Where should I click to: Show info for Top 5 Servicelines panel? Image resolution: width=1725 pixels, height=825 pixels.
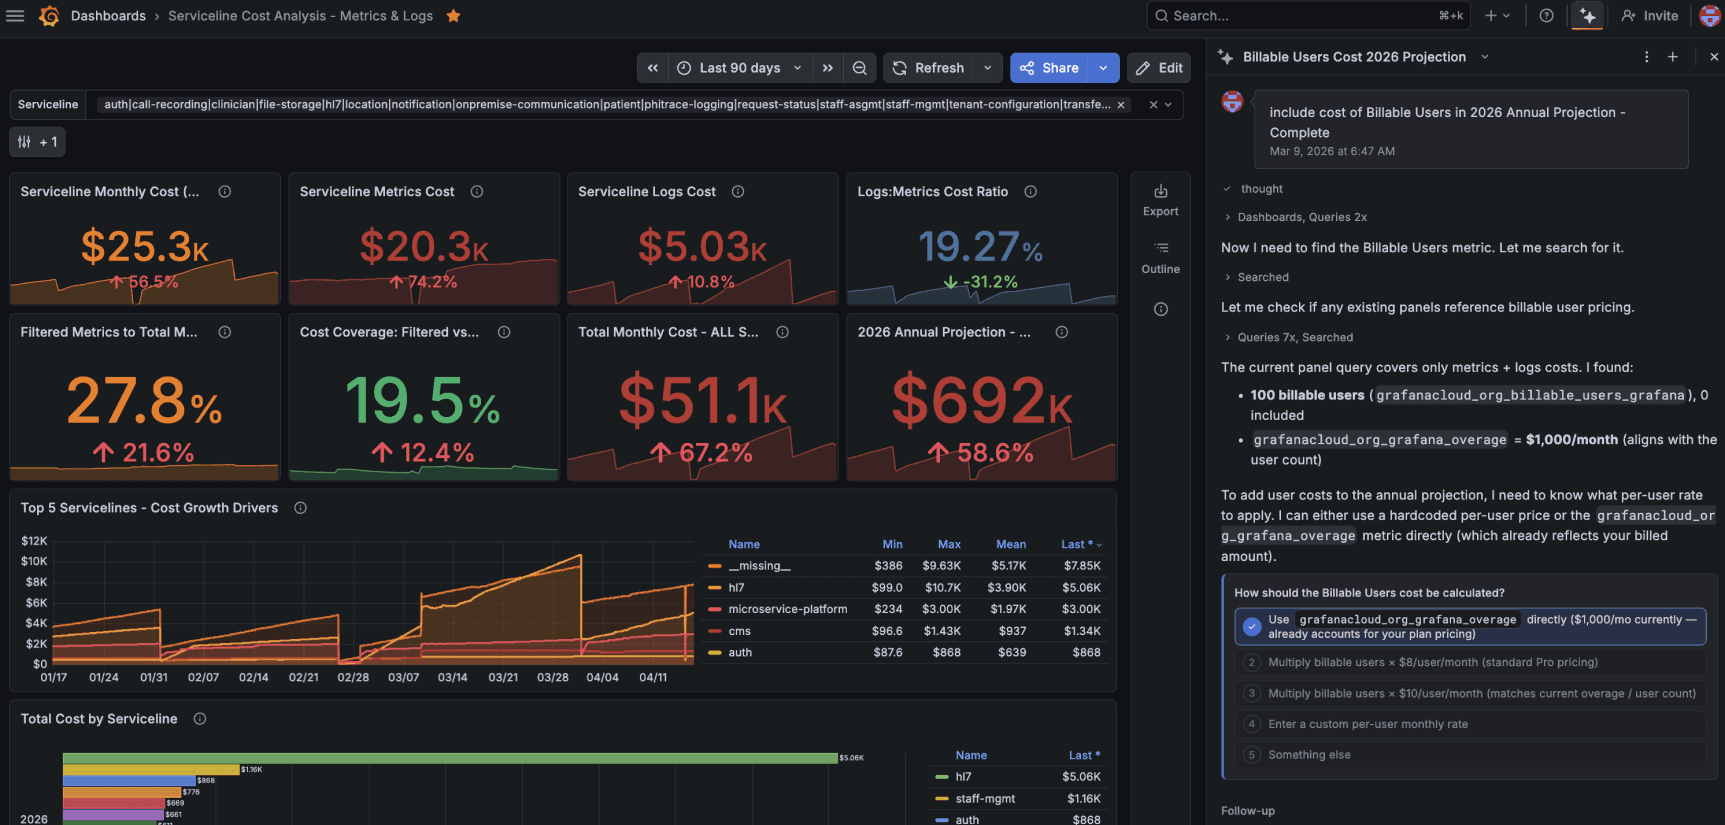(300, 508)
